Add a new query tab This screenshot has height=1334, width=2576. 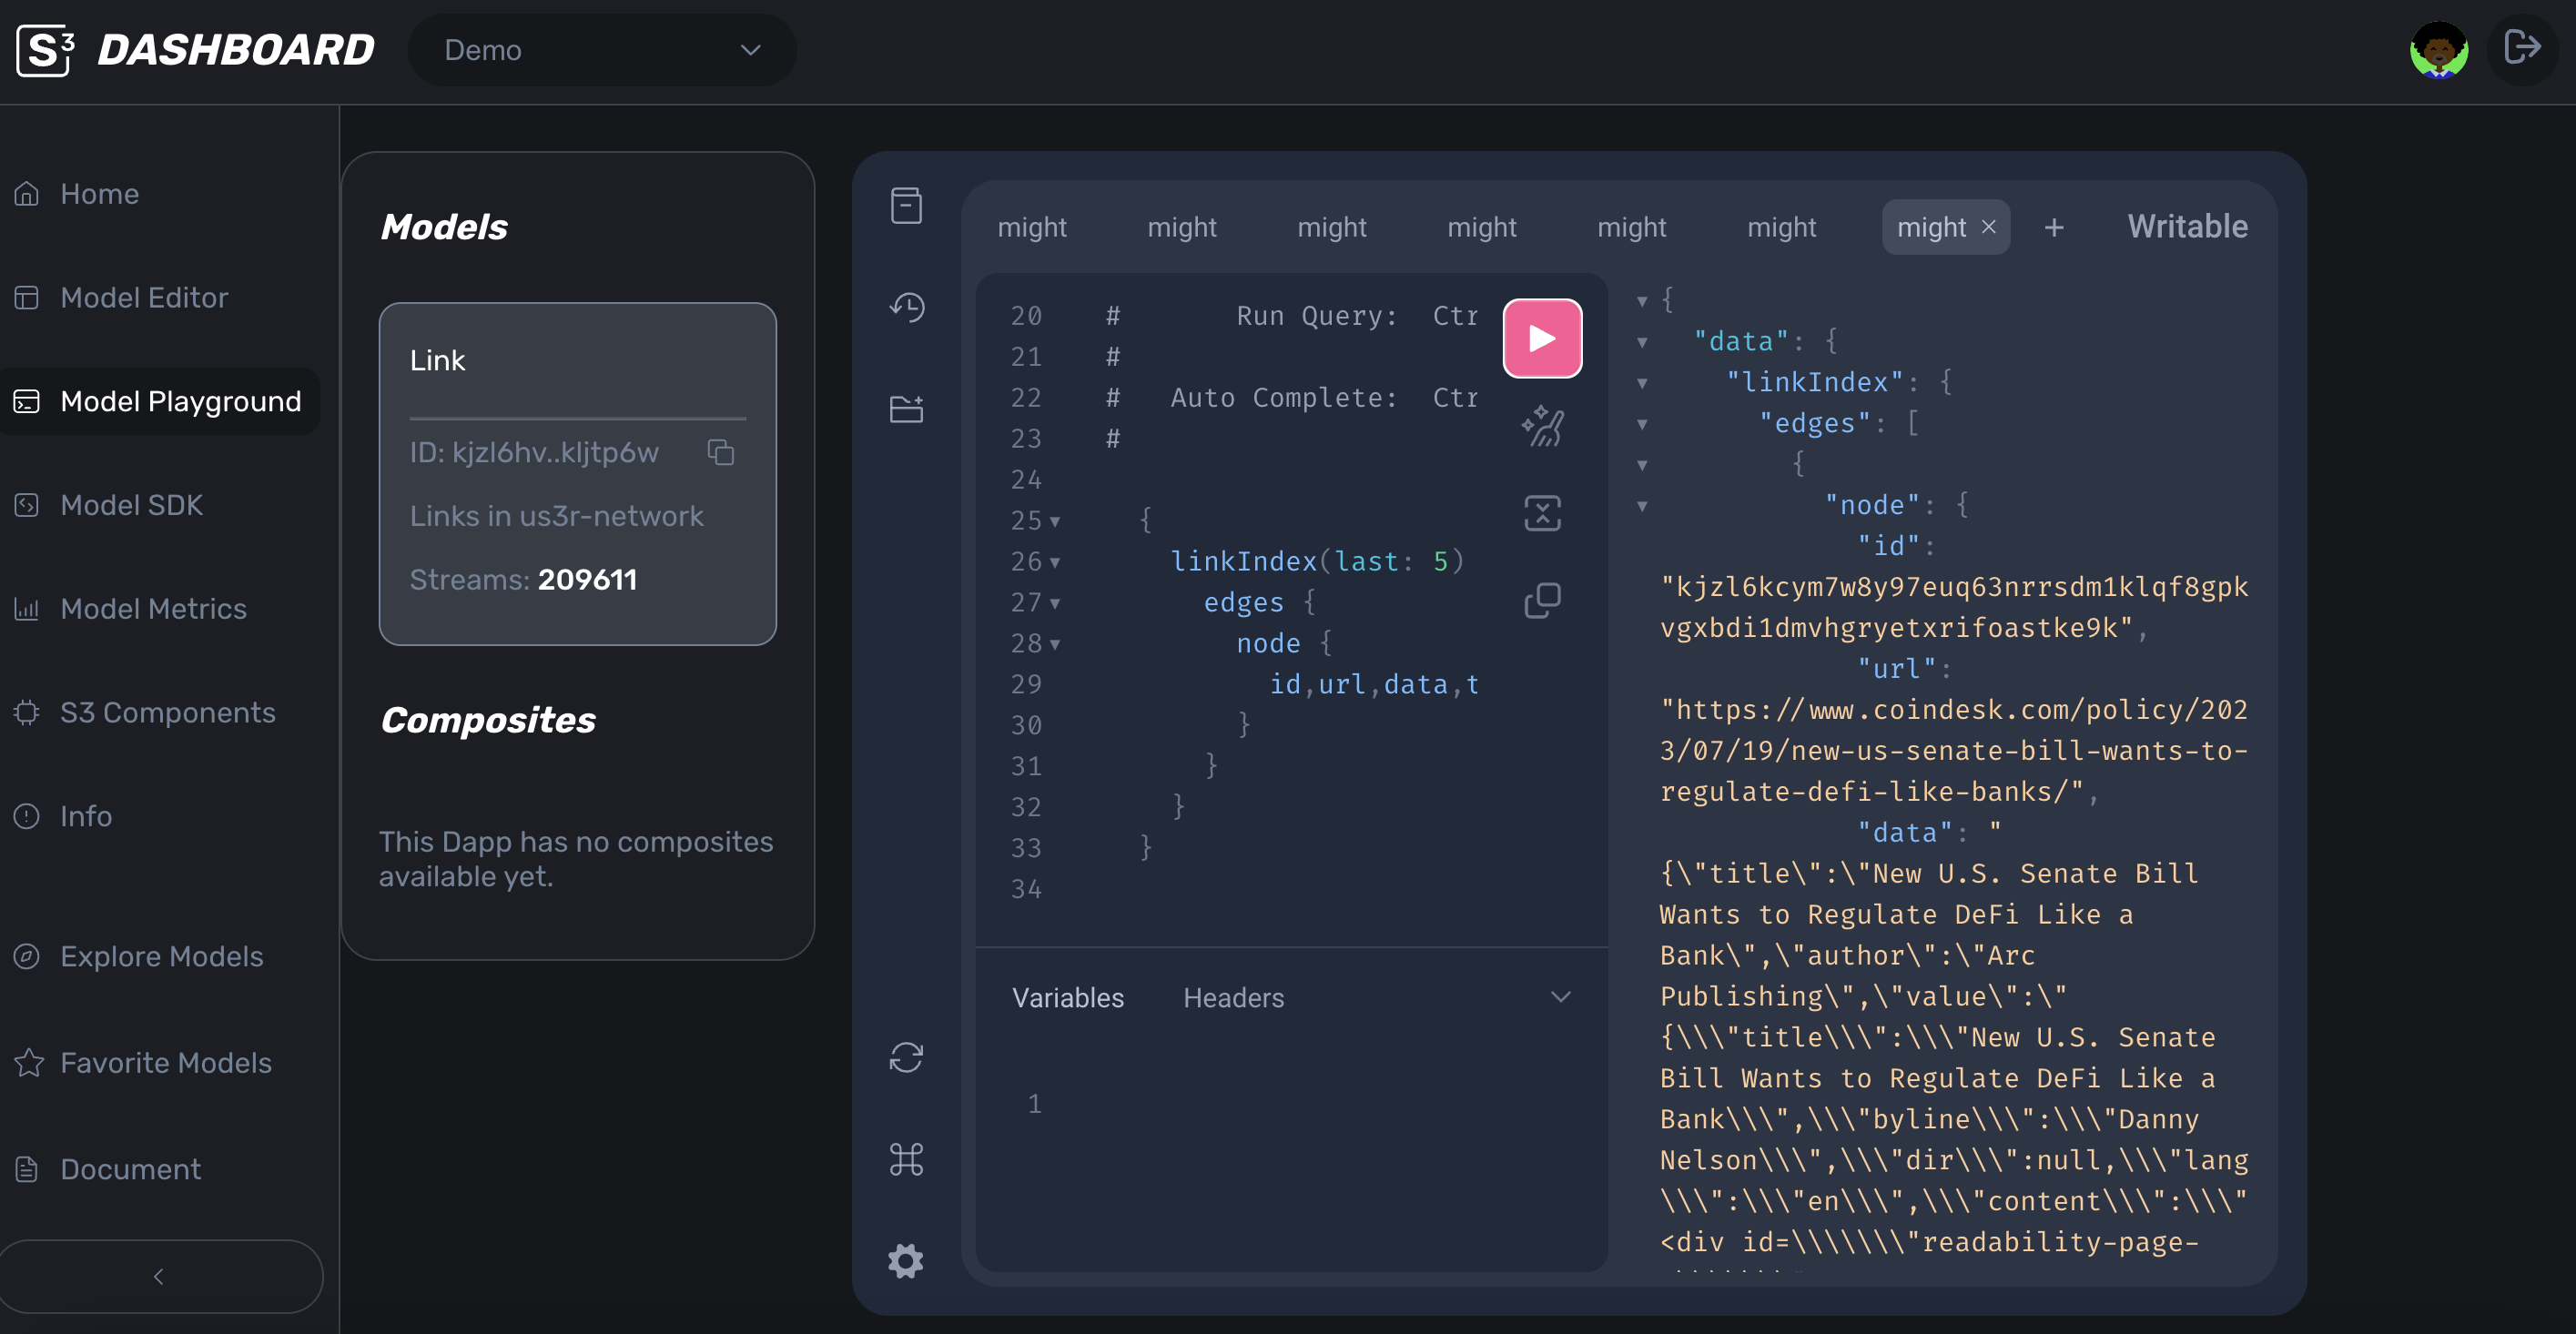(2053, 228)
